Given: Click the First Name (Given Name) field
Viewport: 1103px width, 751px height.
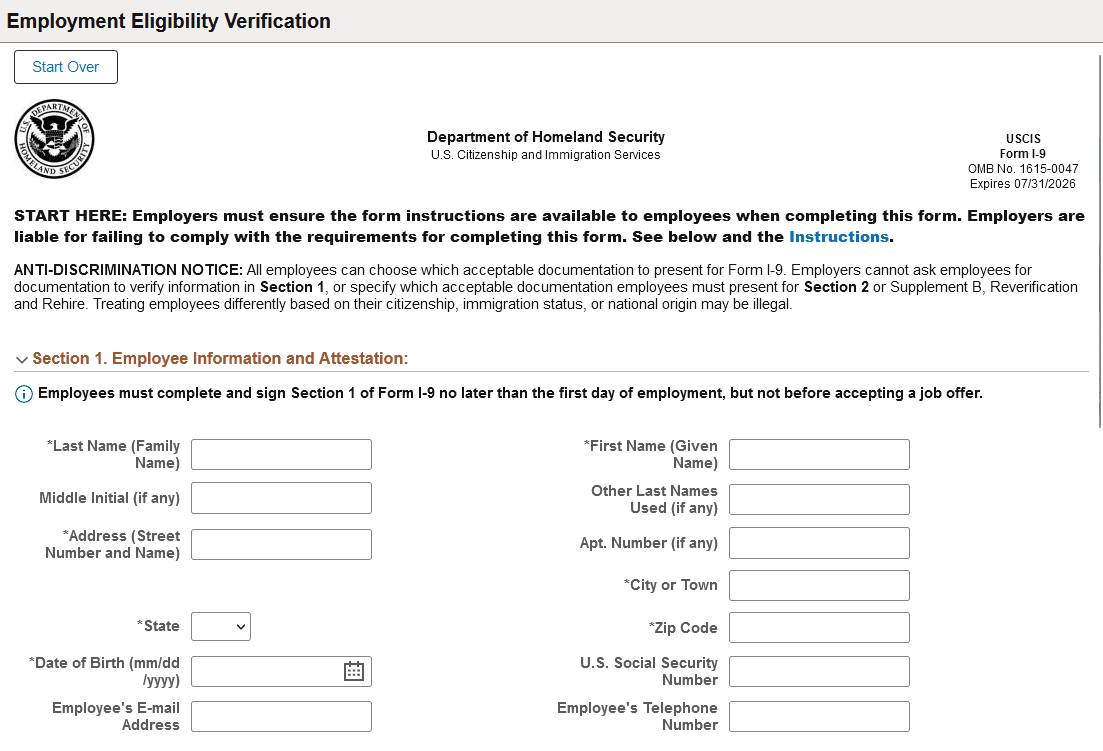Looking at the screenshot, I should tap(818, 454).
